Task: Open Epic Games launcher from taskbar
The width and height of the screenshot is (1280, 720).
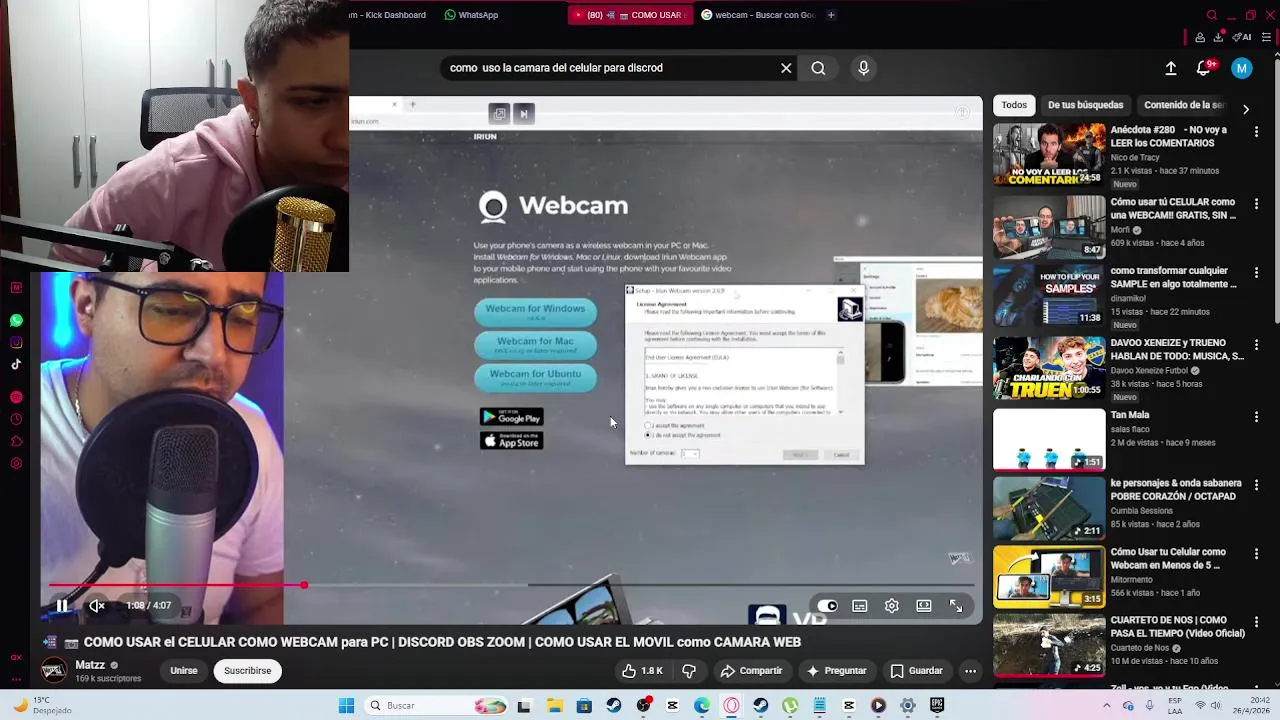Action: click(937, 706)
